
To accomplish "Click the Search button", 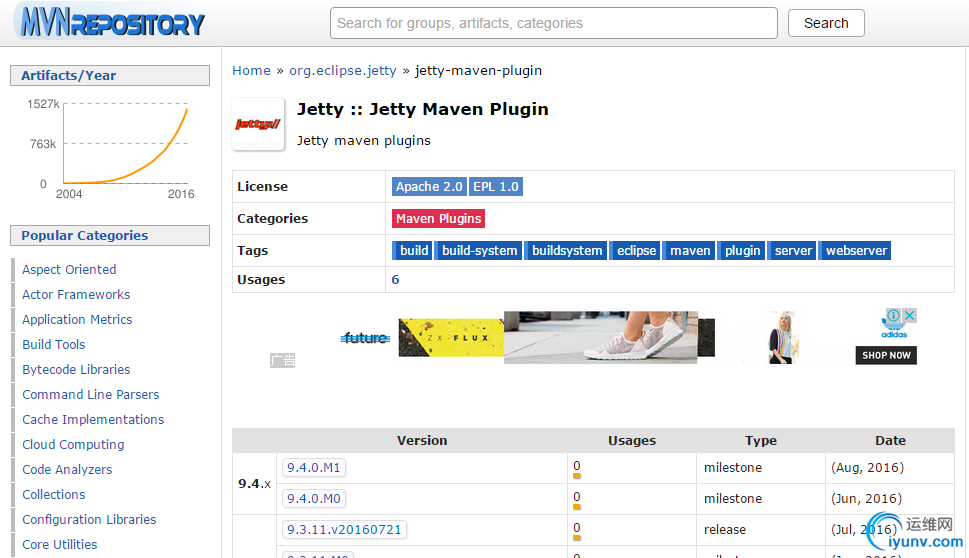I will 826,23.
